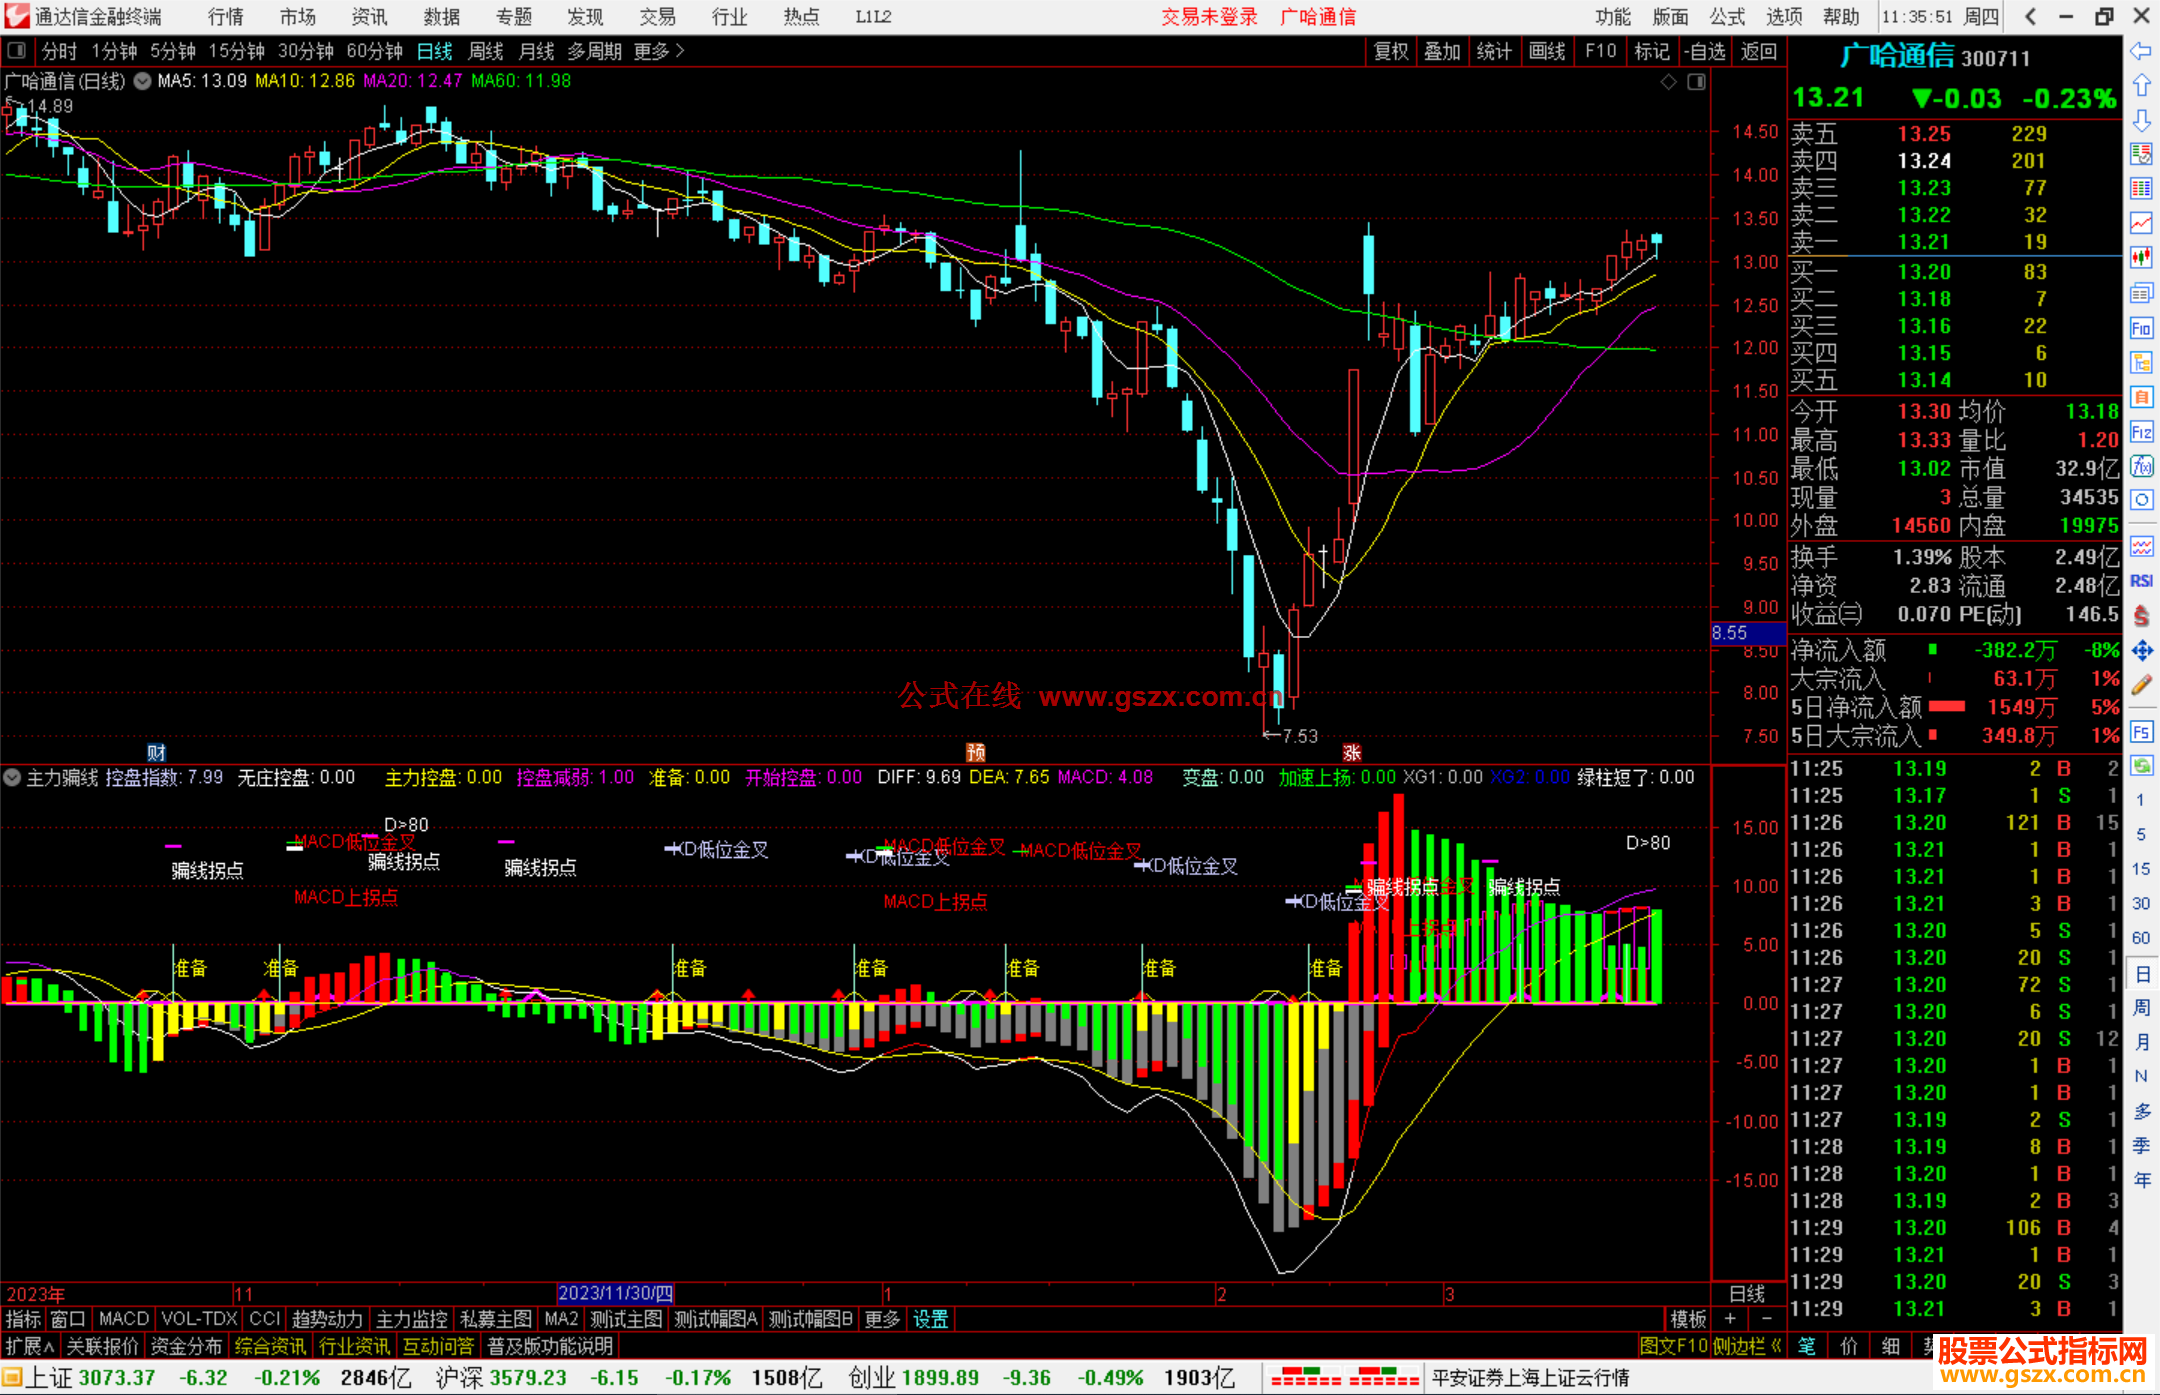Expand the 更多 period options
2160x1395 pixels.
pos(659,51)
